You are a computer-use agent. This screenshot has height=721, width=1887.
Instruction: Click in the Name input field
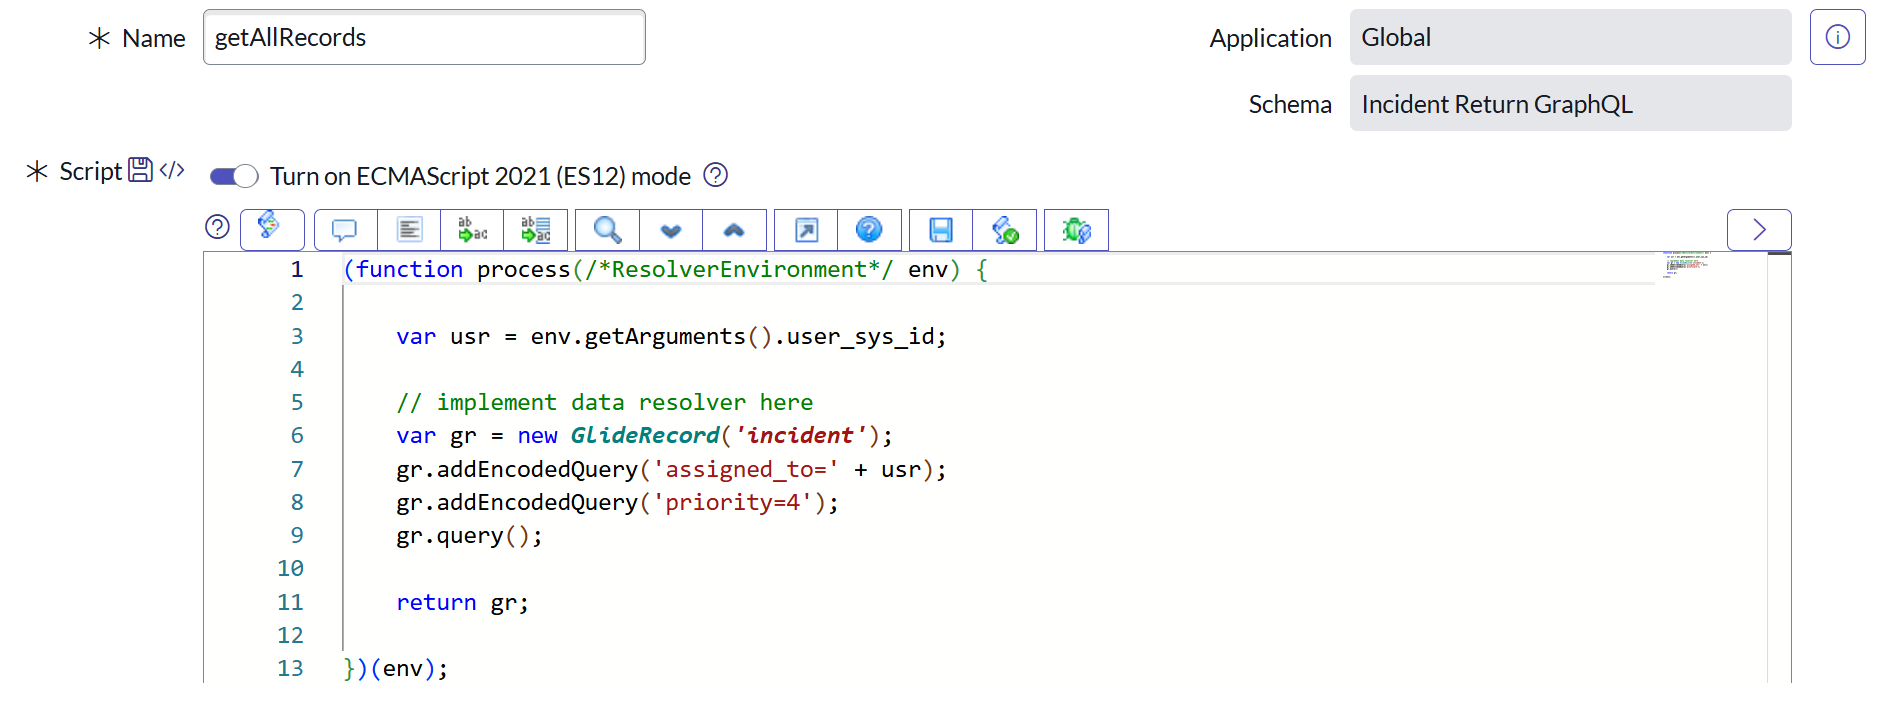tap(424, 38)
